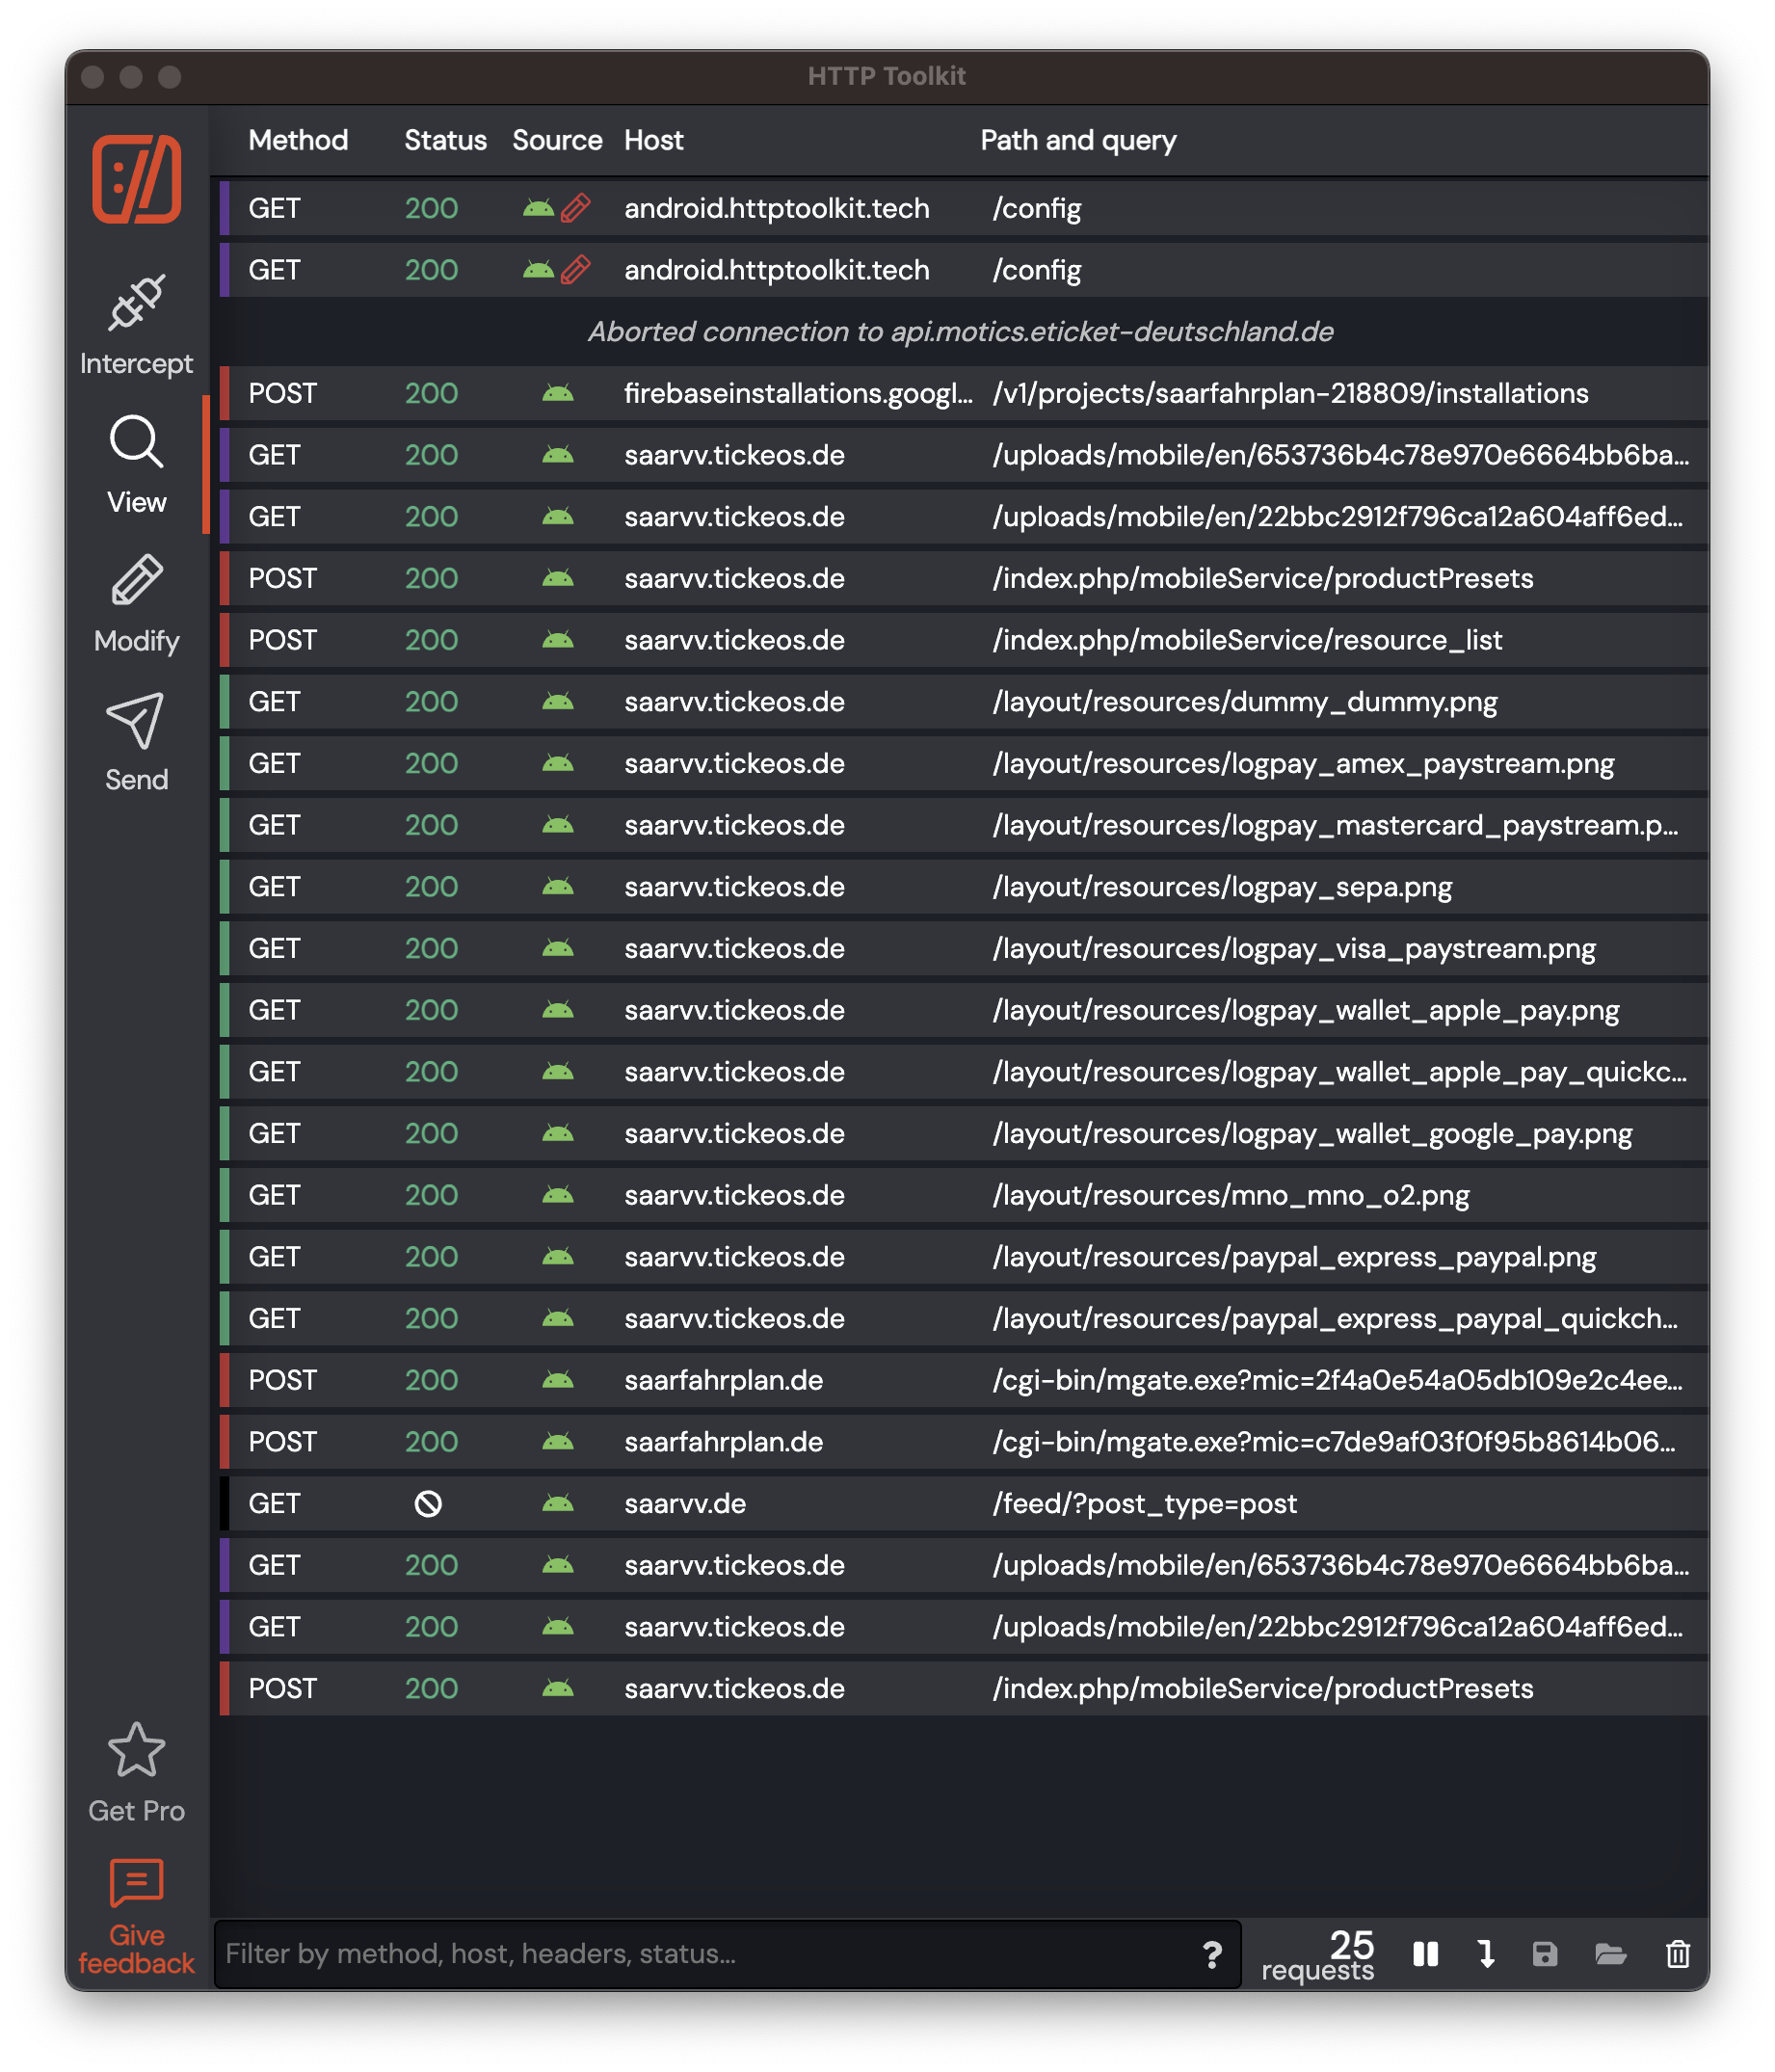Viewport: 1775px width, 2072px height.
Task: Click the Path and query column header
Action: tap(1078, 140)
